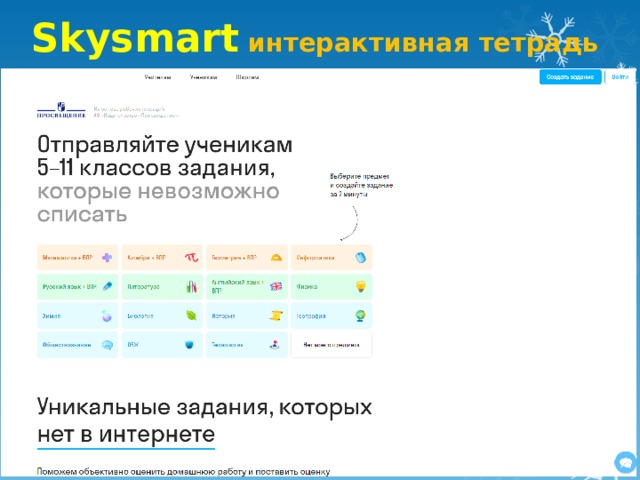This screenshot has height=480, width=640.
Task: Click the 'интерактивная тетрадь' title text
Action: coord(423,43)
